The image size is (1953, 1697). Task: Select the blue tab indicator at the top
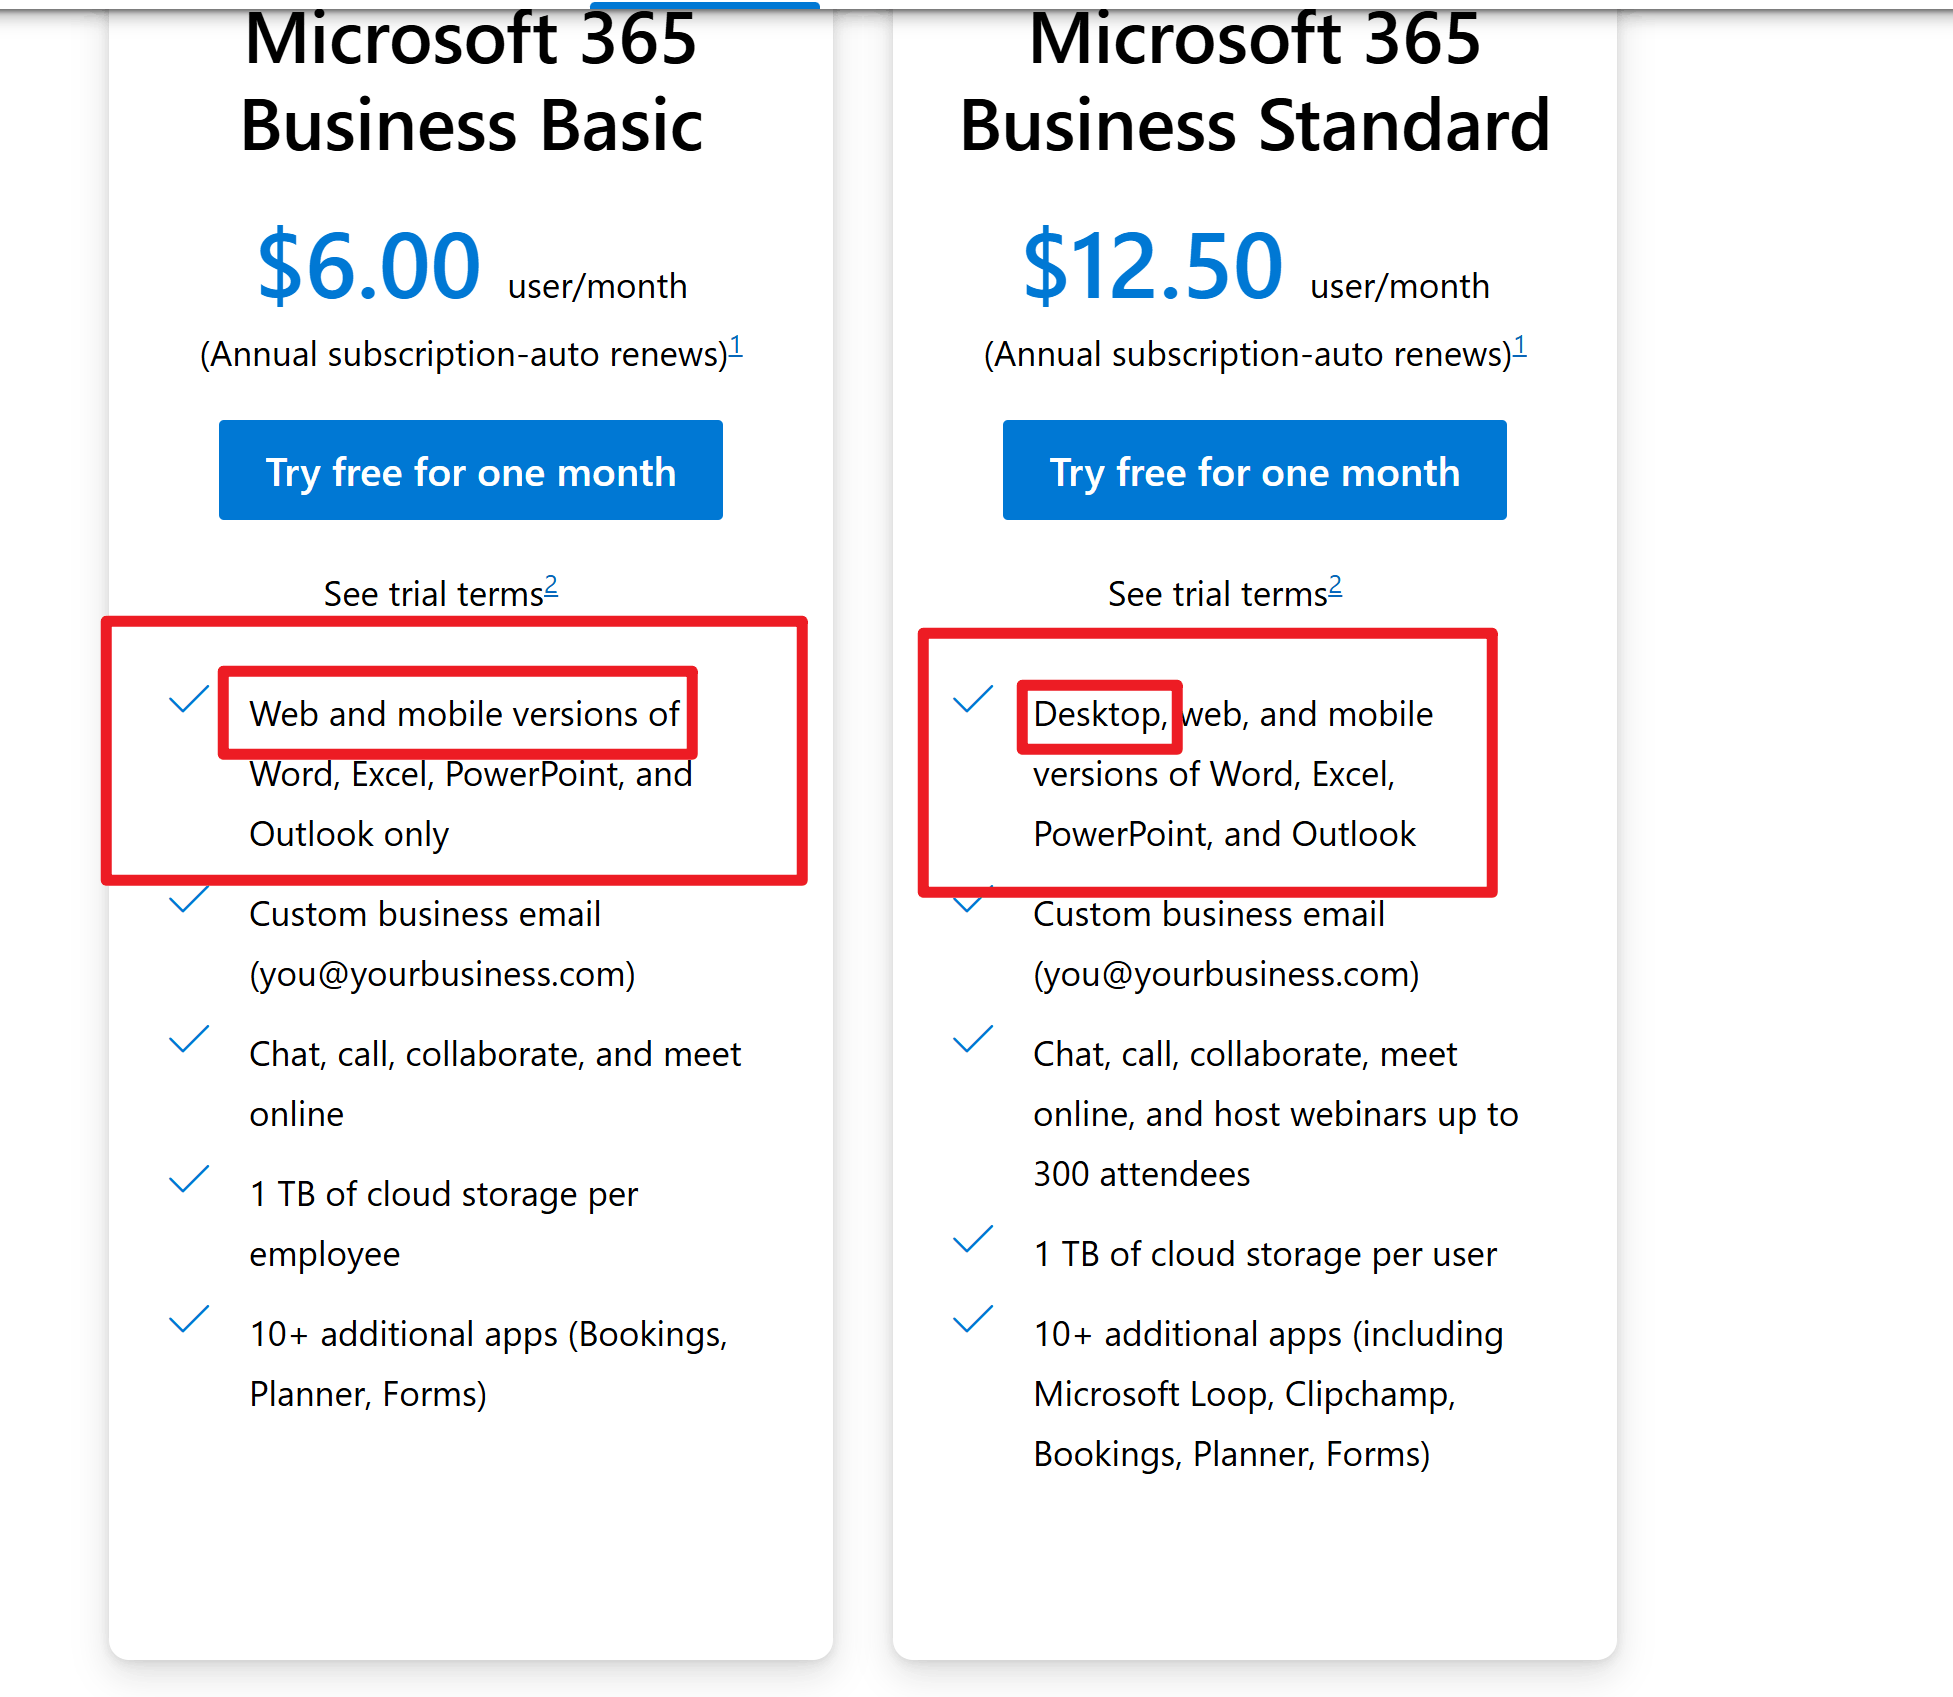703,6
